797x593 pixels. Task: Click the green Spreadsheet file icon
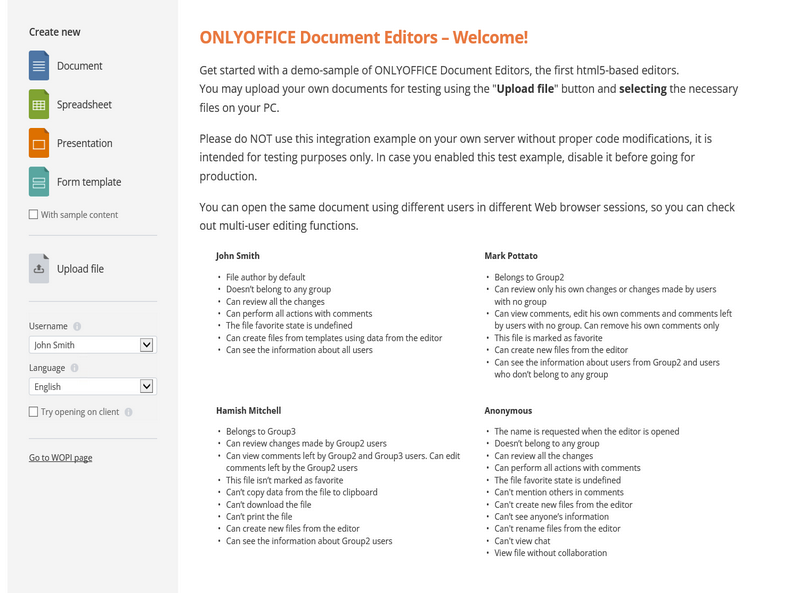[39, 104]
